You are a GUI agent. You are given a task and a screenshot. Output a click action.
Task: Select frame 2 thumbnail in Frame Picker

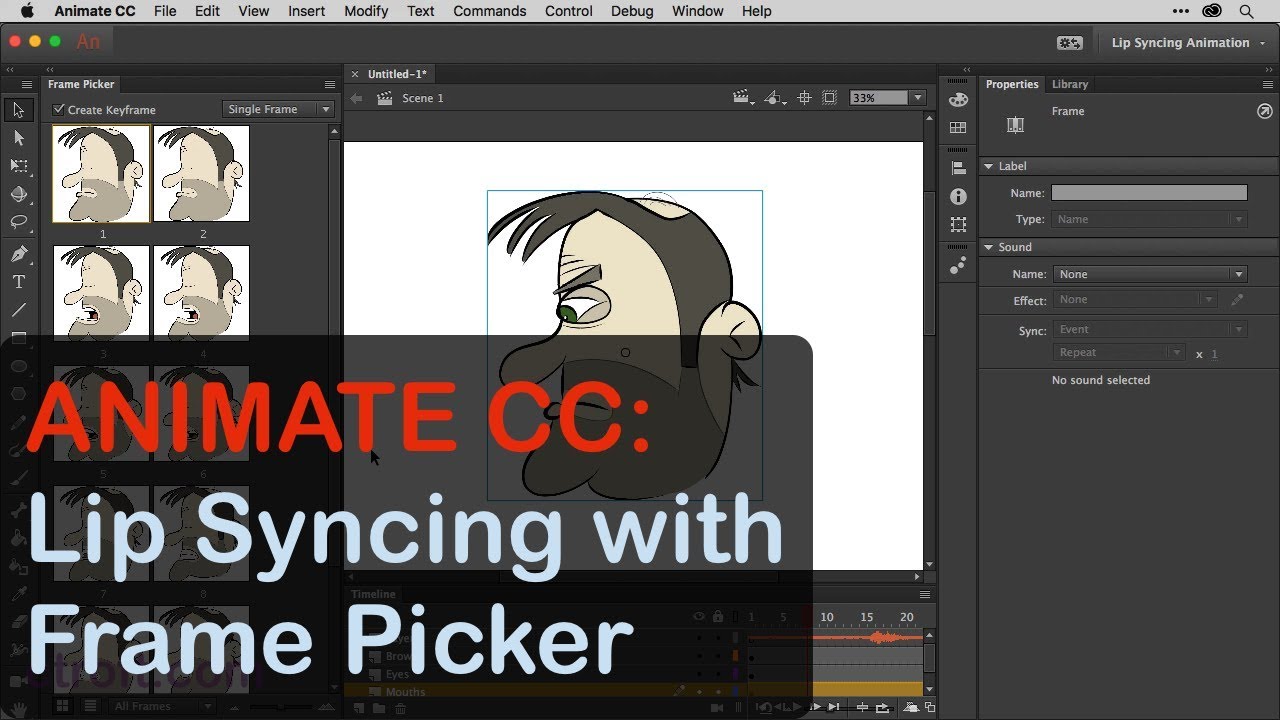[x=201, y=173]
